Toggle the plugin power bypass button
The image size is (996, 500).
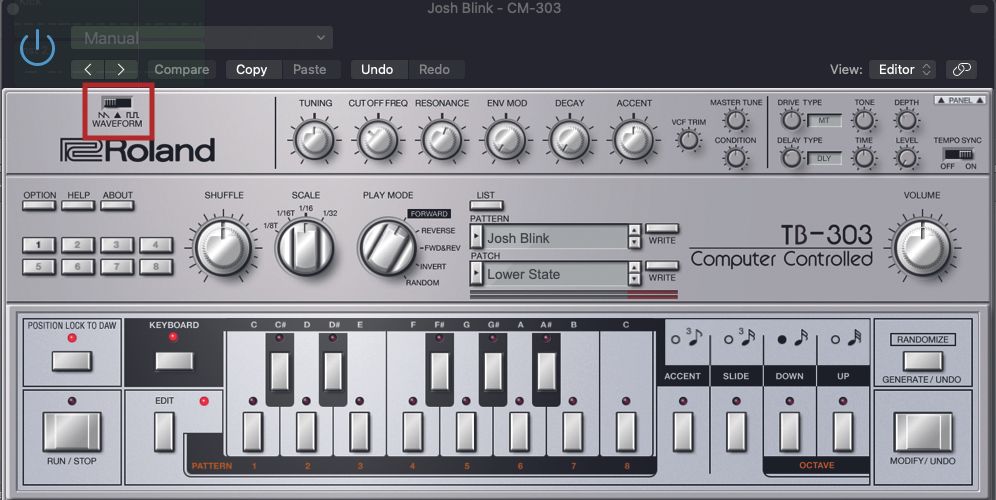(37, 48)
